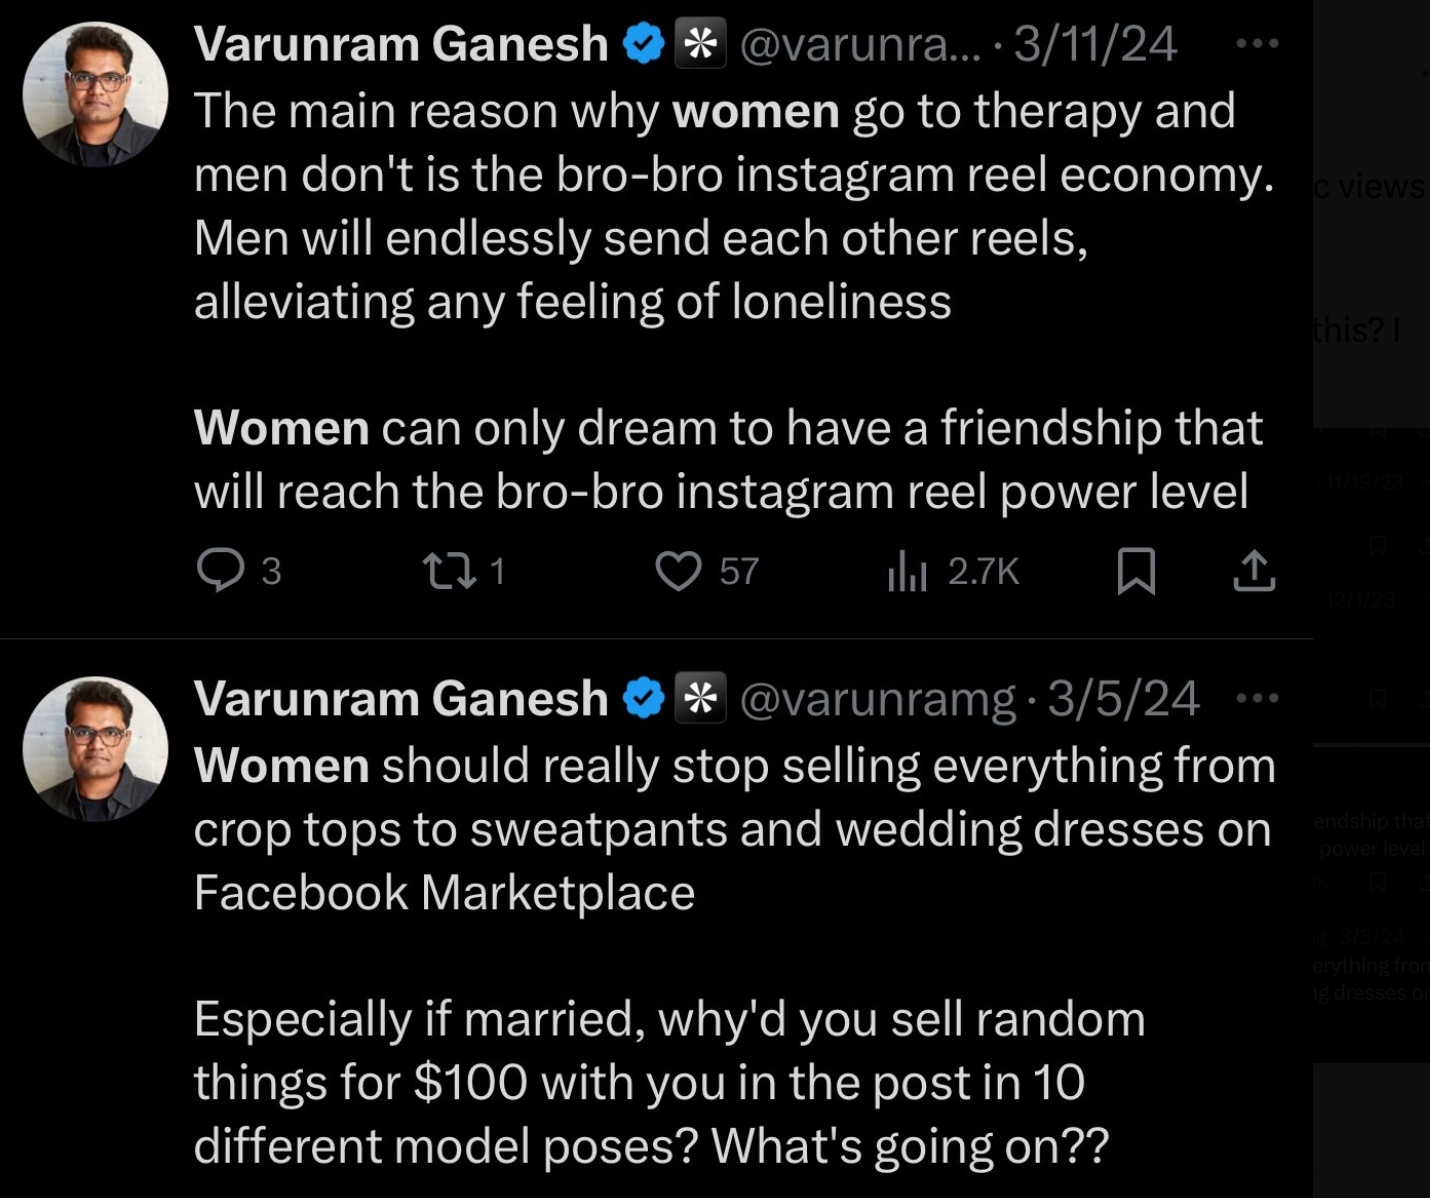Open more options on the 3/11/24 tweet
The width and height of the screenshot is (1430, 1198).
tap(1258, 44)
